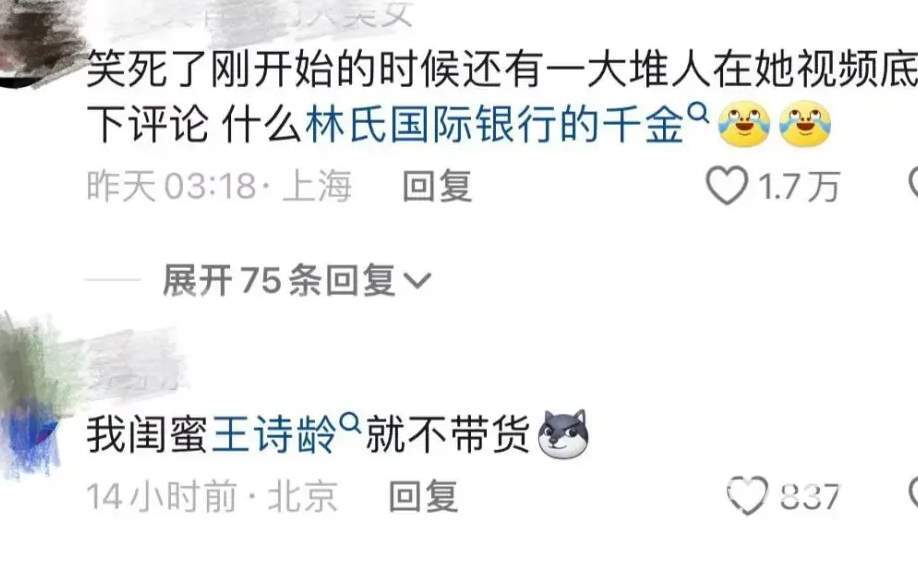
Task: Tap the second crying-laughing emoji
Action: tap(805, 124)
